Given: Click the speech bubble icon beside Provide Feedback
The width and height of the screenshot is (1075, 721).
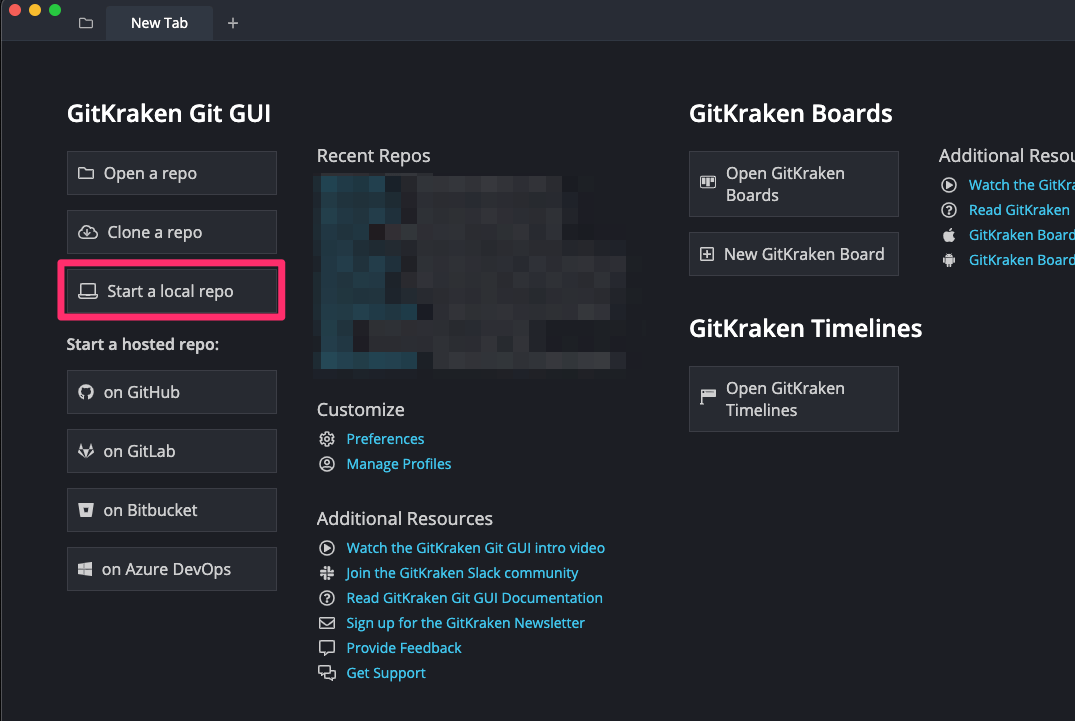Looking at the screenshot, I should click(x=326, y=648).
